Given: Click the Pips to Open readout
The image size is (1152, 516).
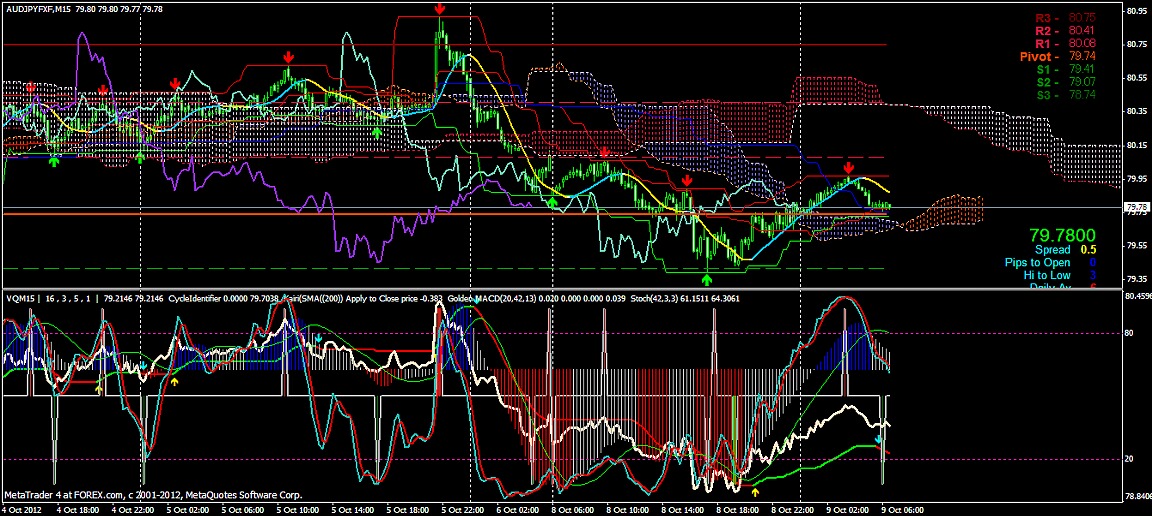Looking at the screenshot, I should 1051,262.
